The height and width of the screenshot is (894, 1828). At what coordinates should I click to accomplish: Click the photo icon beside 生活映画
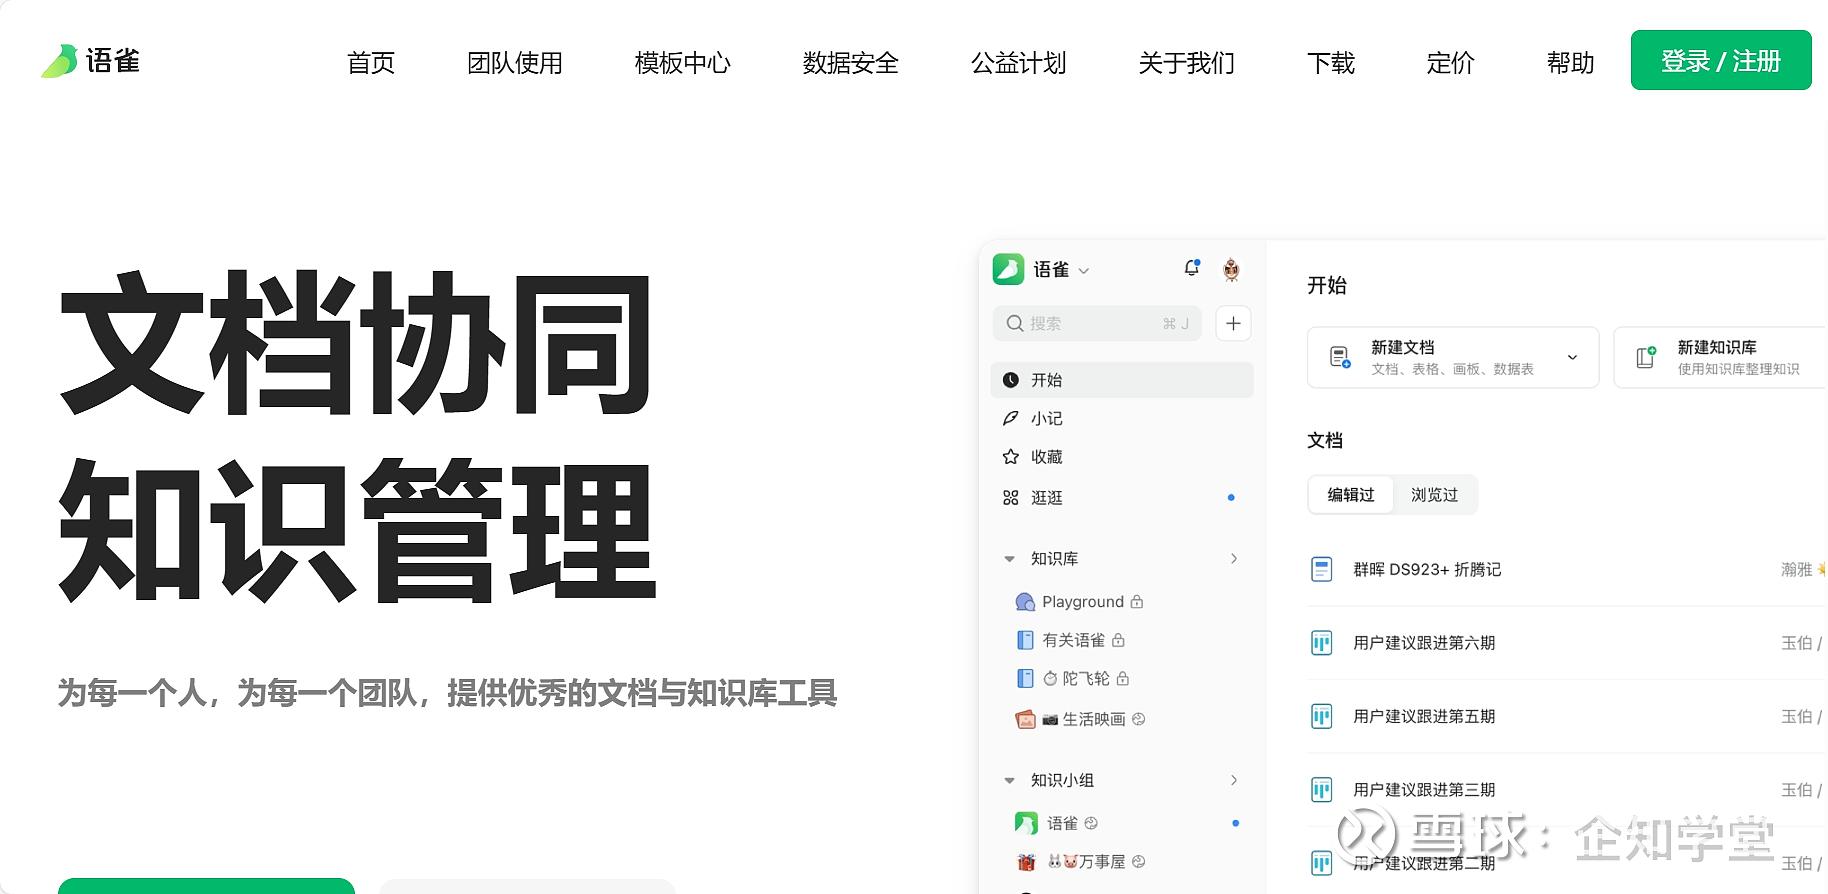tap(1025, 719)
